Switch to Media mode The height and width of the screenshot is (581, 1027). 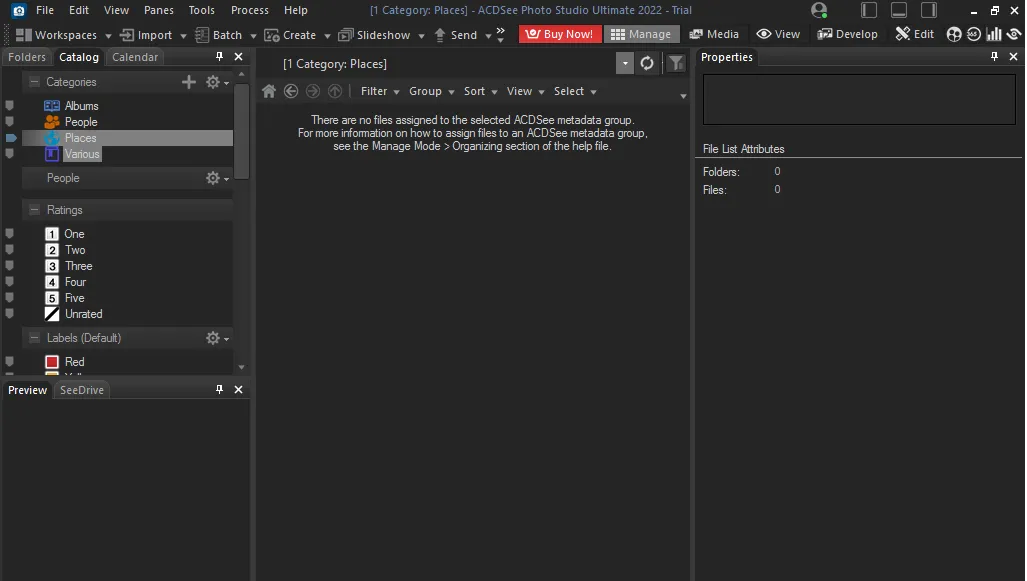click(x=714, y=34)
